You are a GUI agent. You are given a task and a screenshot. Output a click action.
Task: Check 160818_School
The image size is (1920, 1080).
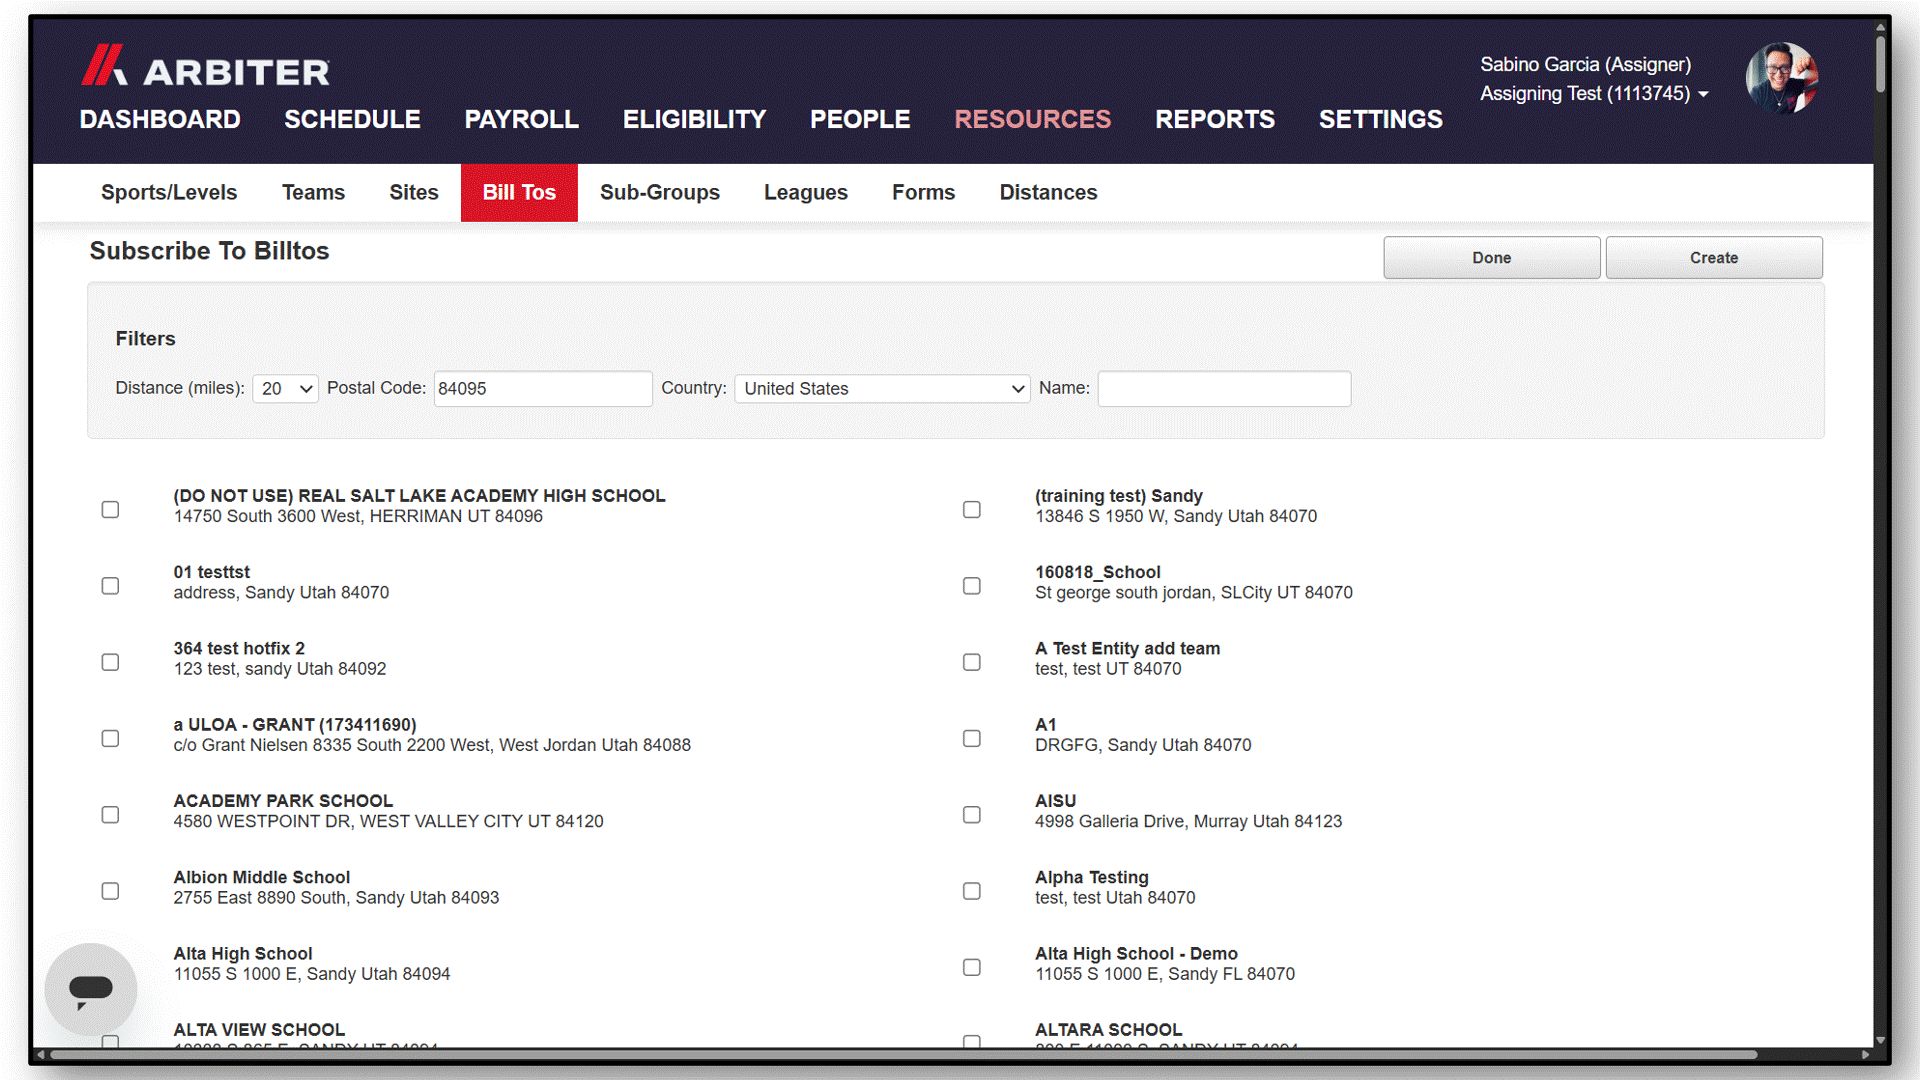click(x=971, y=585)
